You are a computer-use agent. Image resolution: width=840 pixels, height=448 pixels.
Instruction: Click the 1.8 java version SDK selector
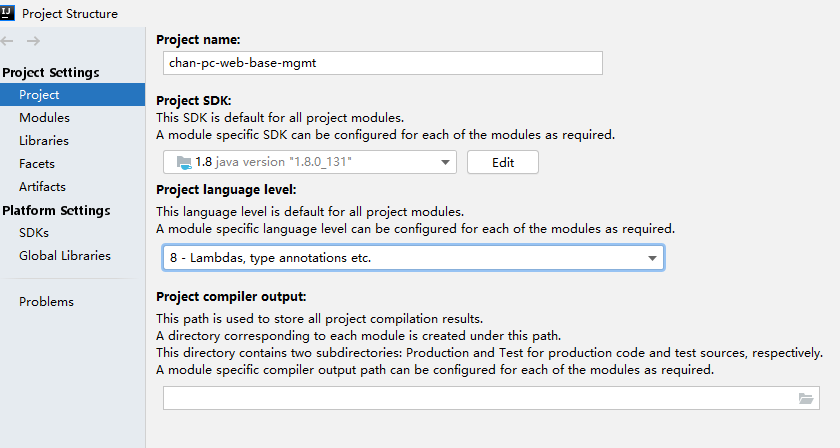pos(310,162)
